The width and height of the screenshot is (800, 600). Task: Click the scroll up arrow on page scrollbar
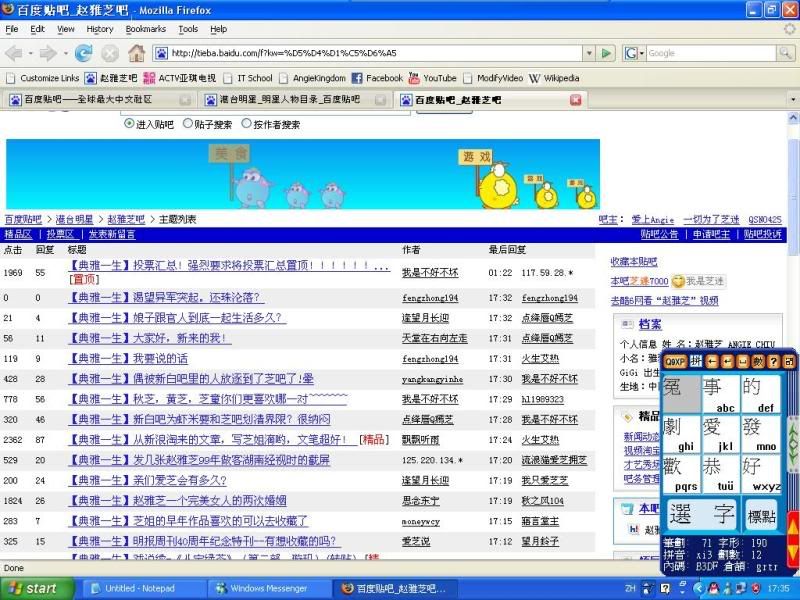(793, 118)
